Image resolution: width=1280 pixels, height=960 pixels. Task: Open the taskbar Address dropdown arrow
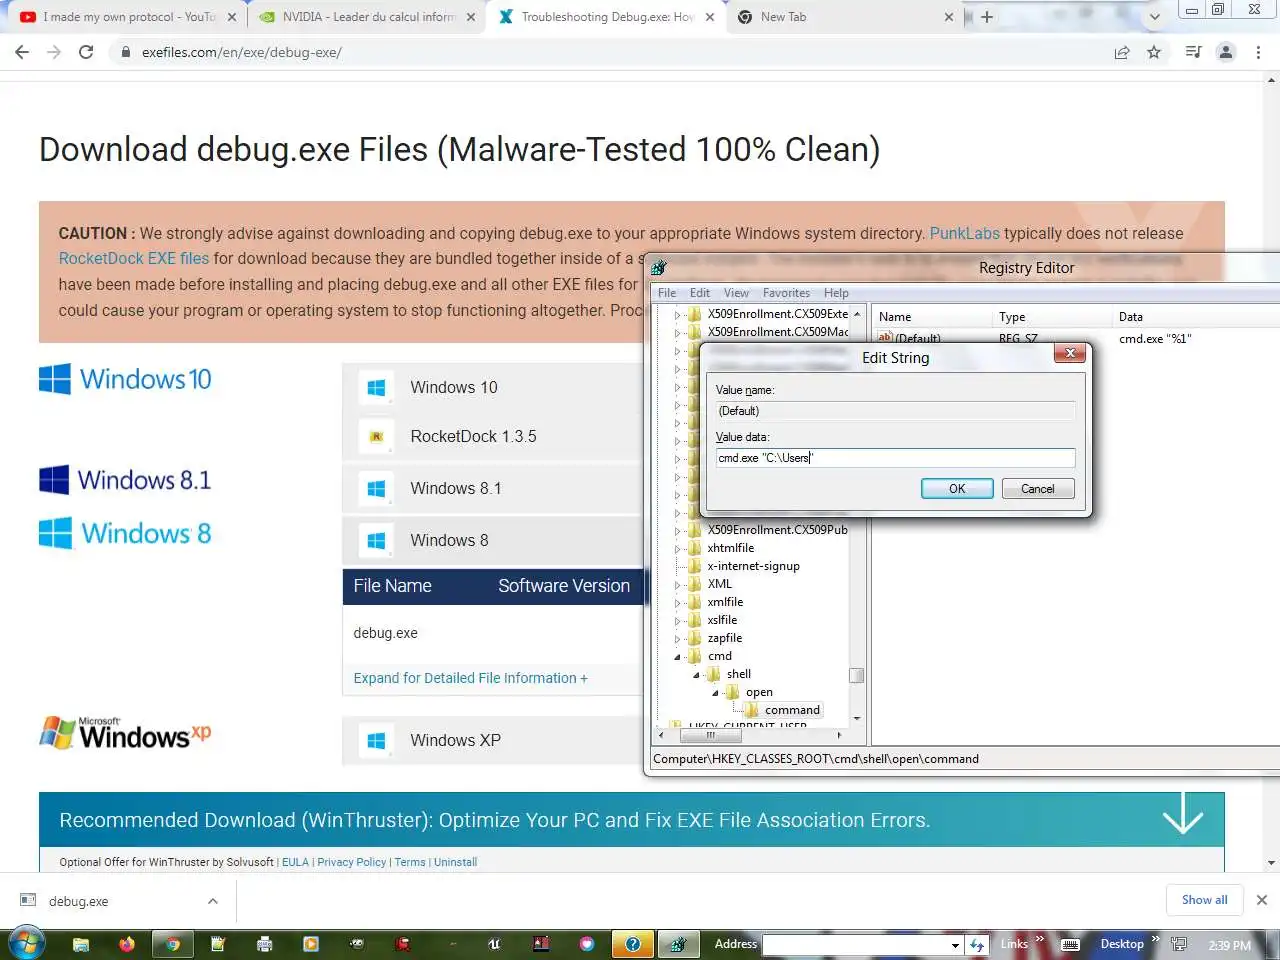(956, 945)
